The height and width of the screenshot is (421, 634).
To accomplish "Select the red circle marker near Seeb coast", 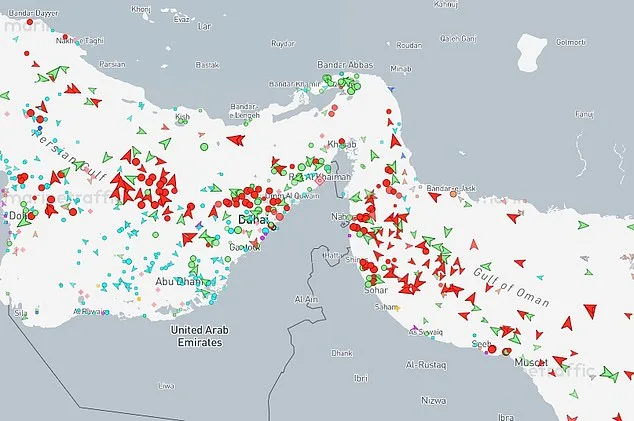I will click(x=491, y=349).
